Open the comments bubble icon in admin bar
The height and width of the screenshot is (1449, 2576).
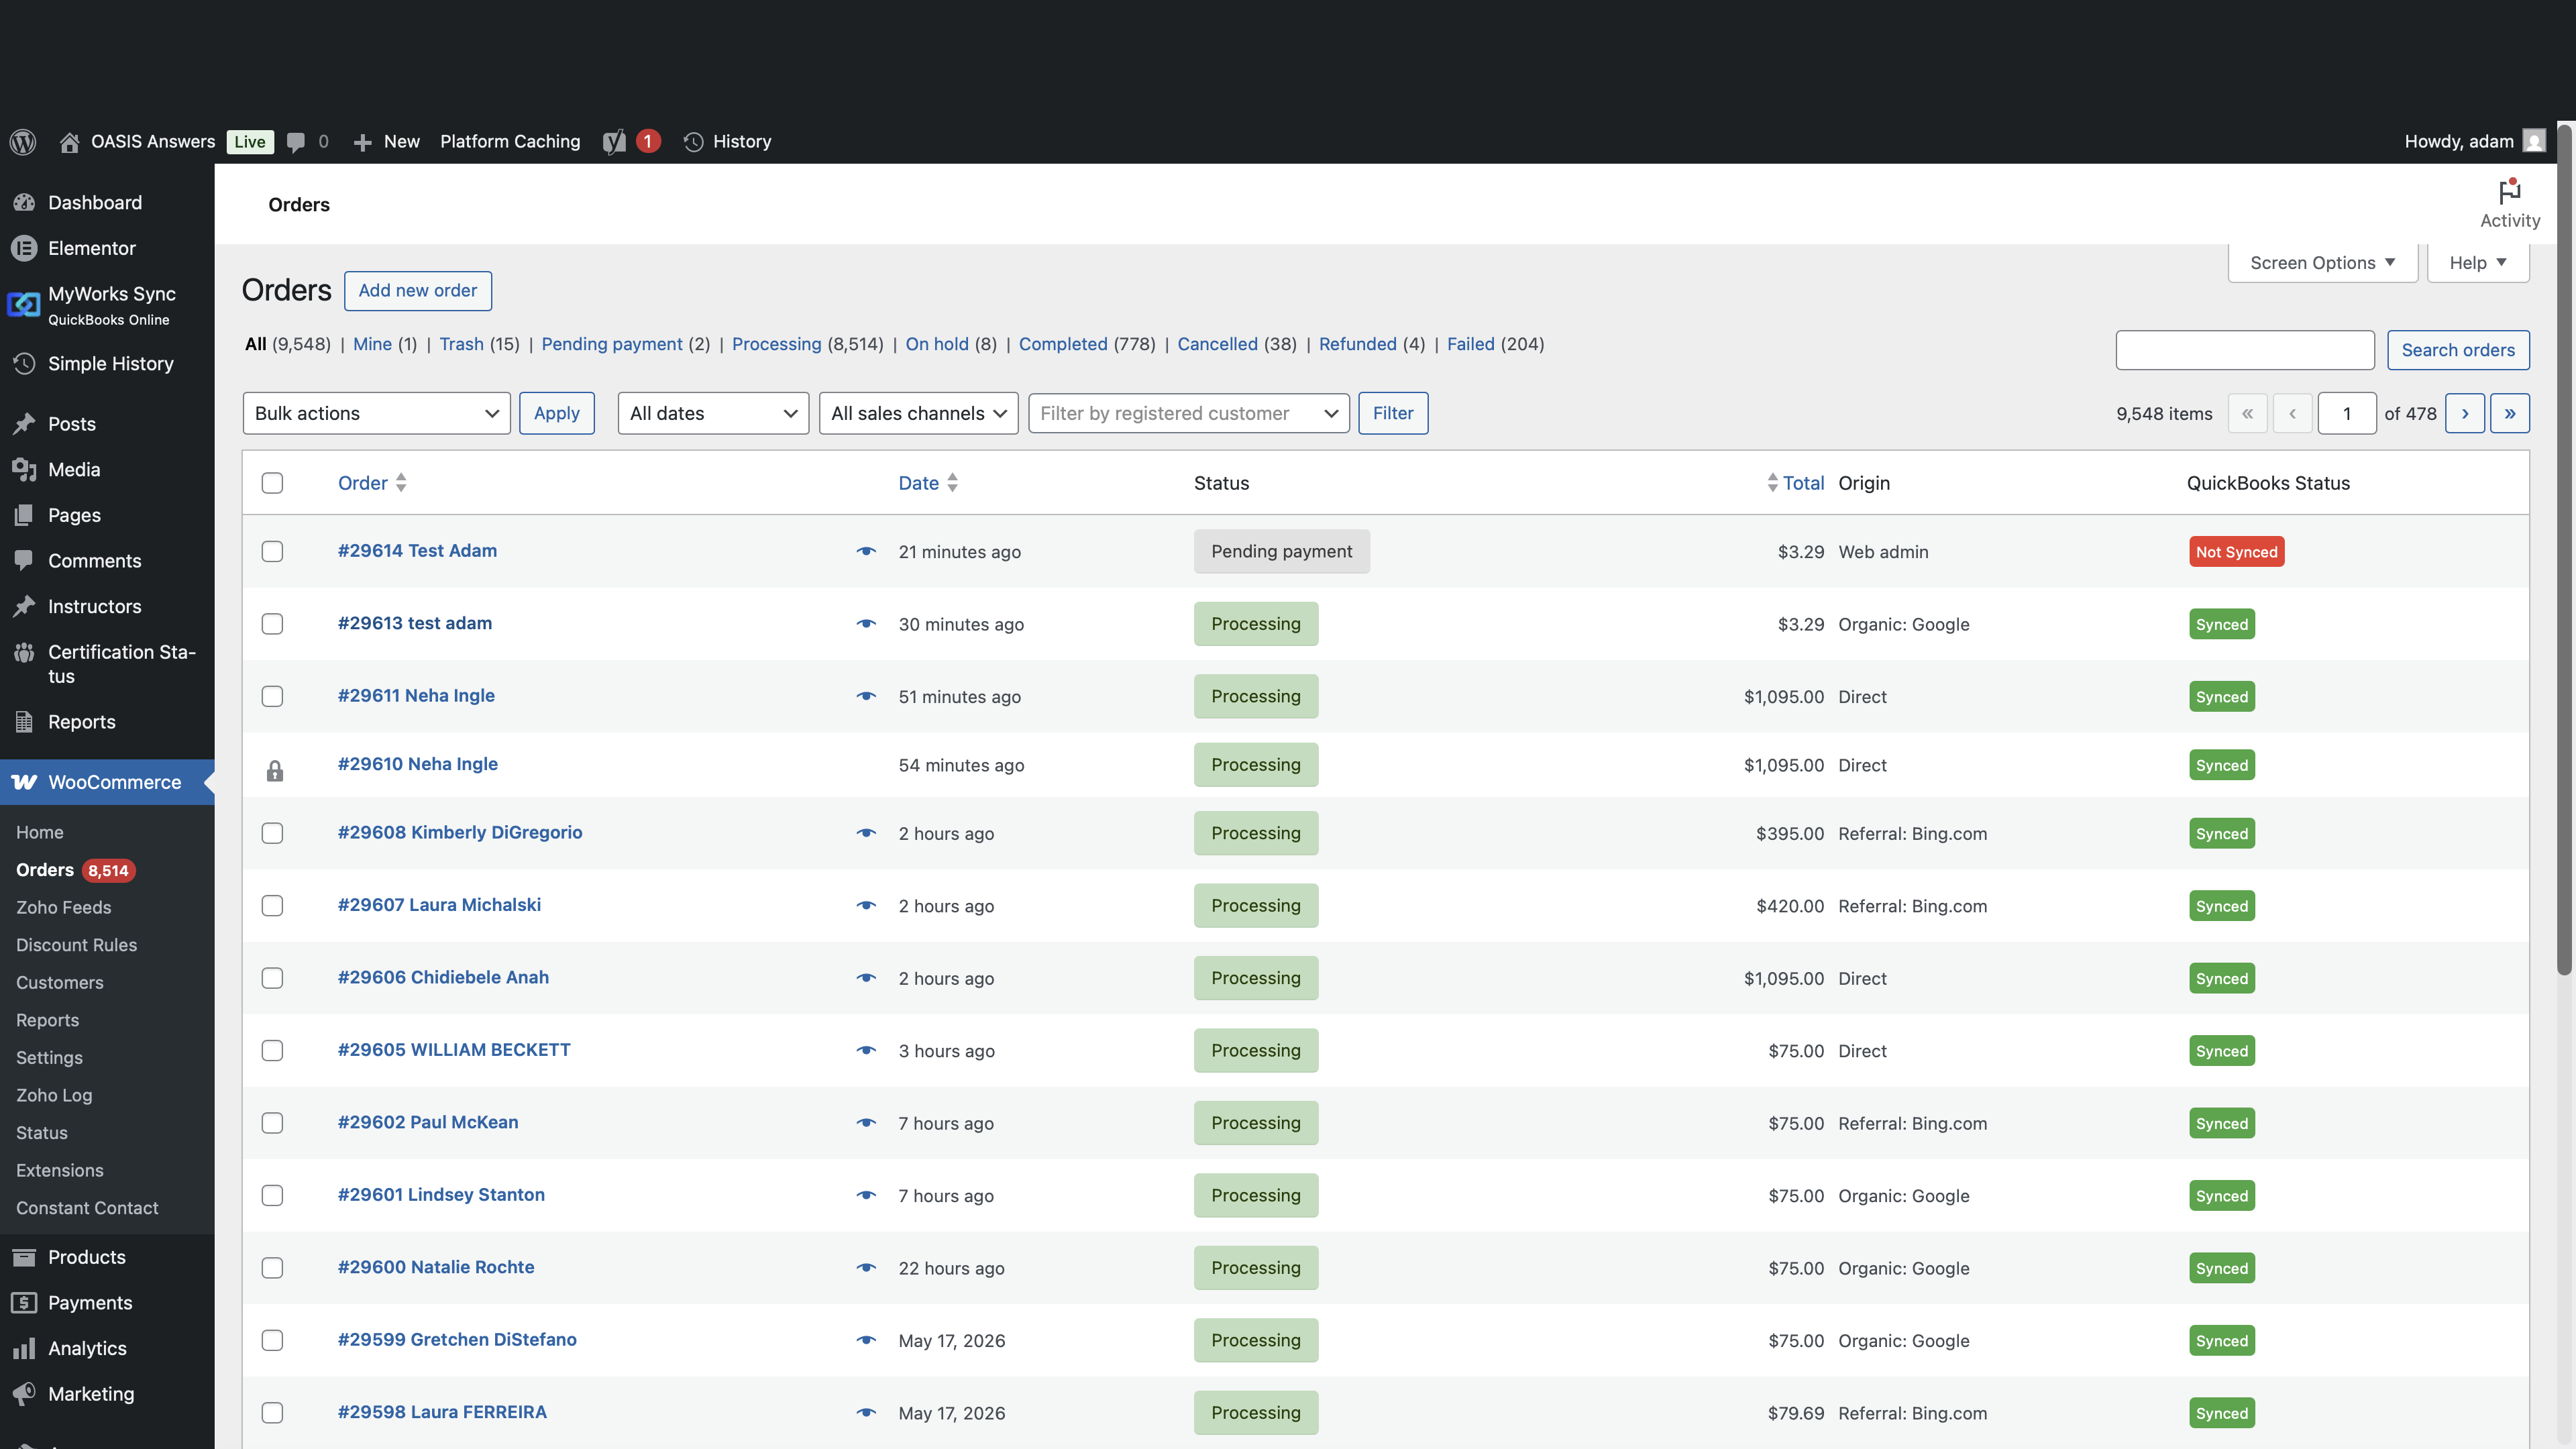coord(296,142)
